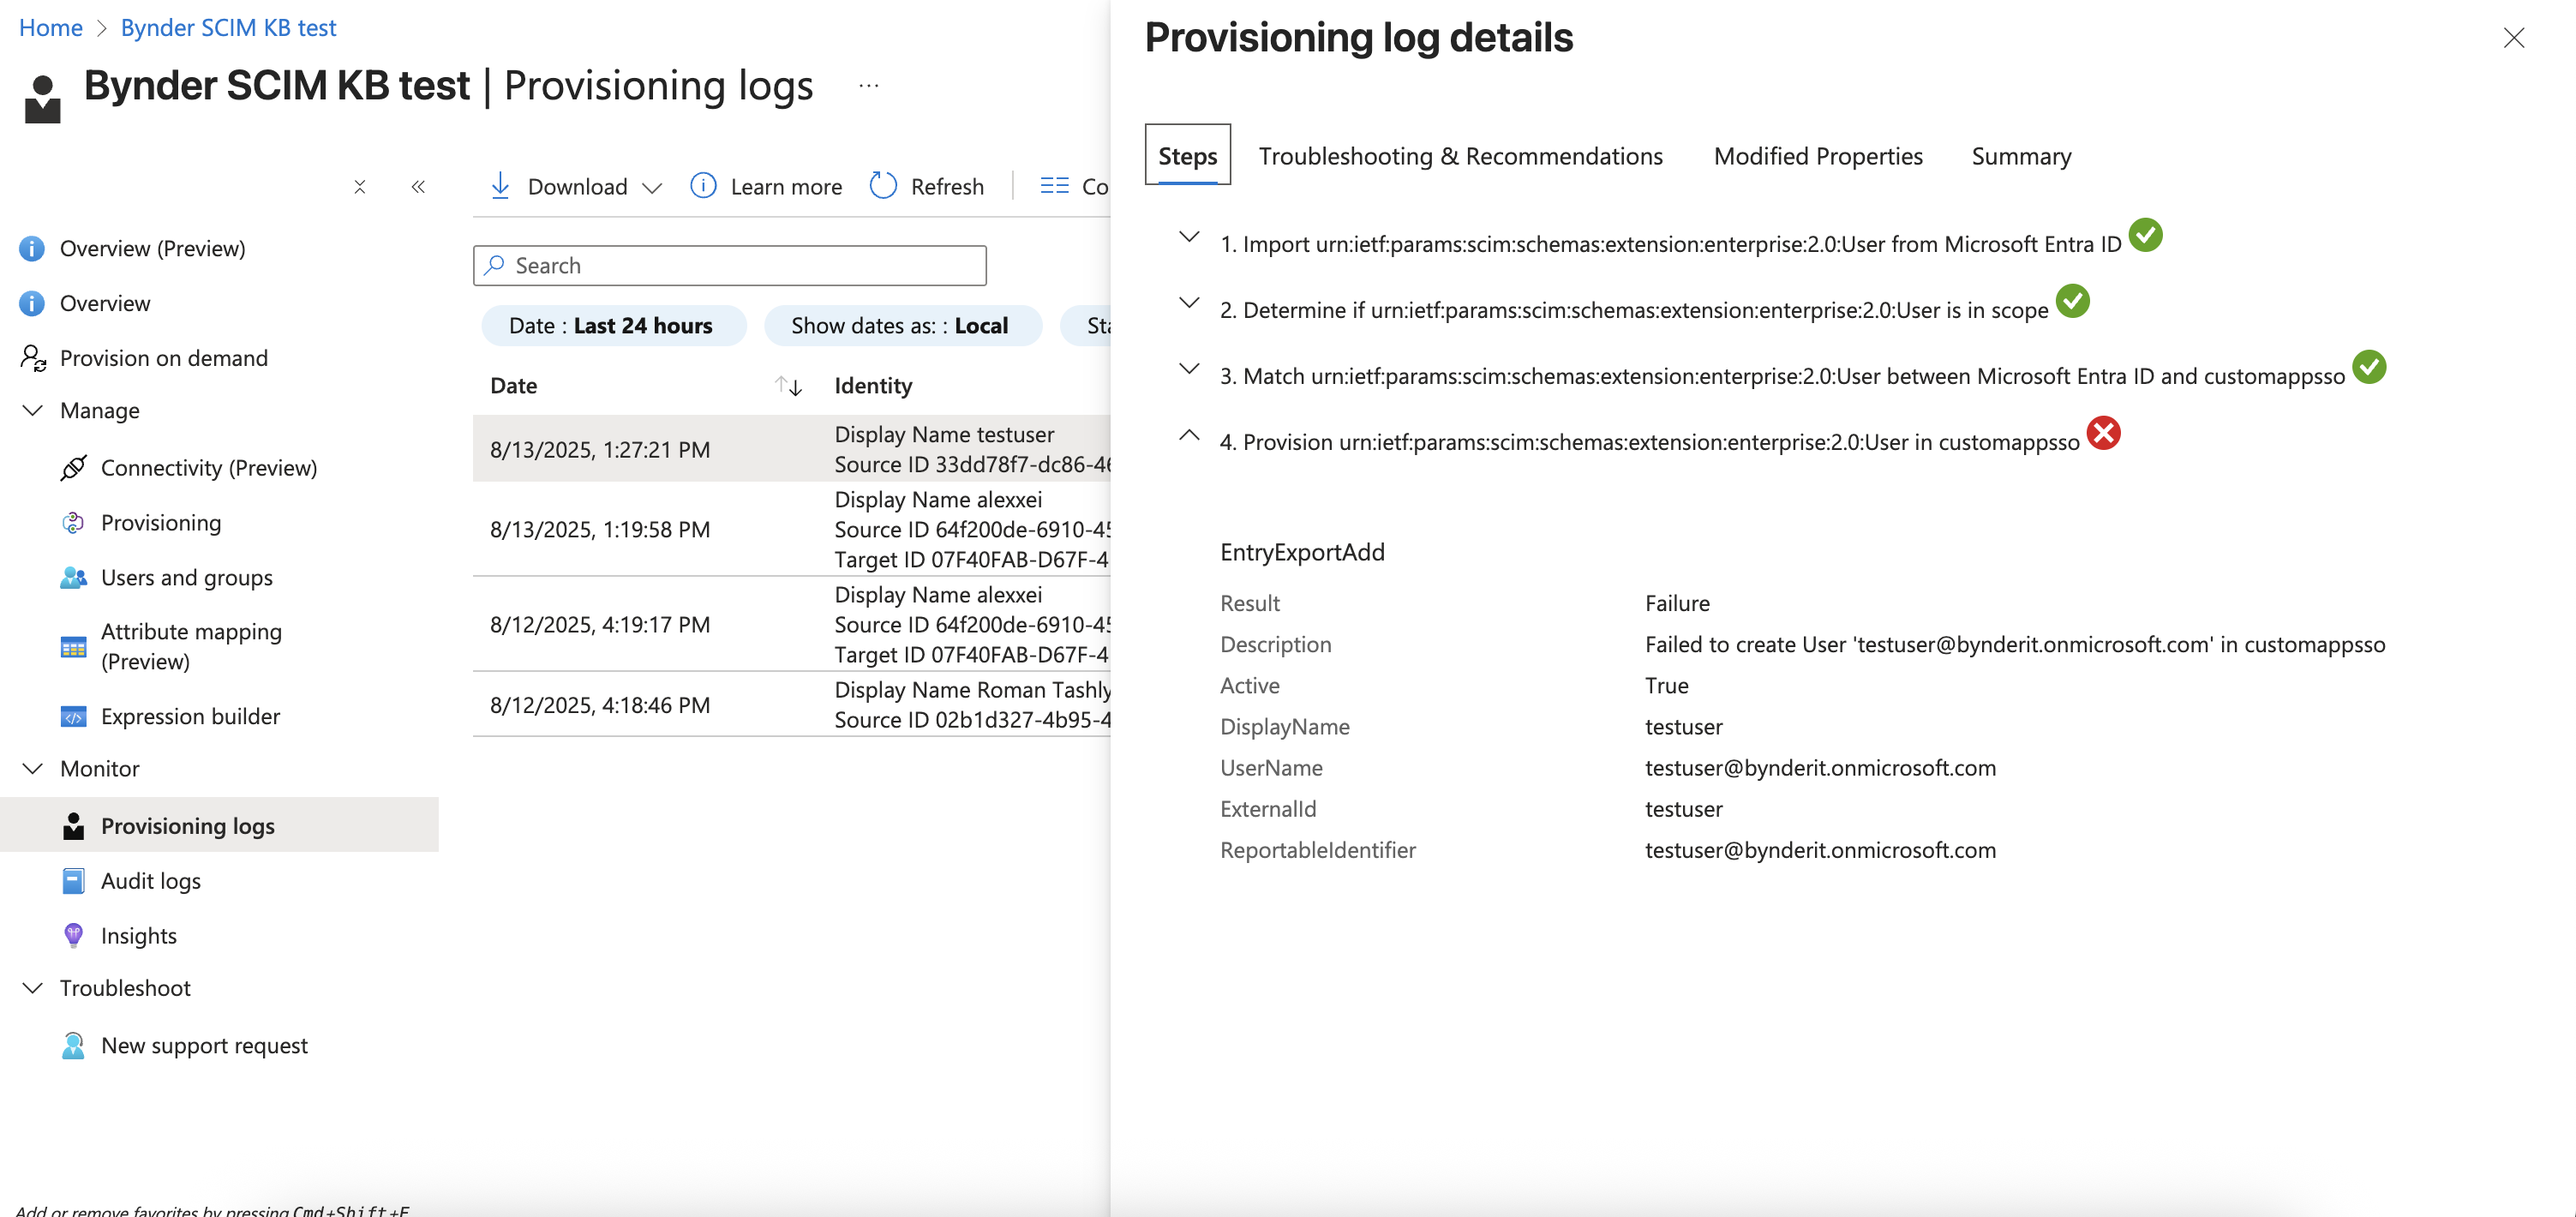Click the Active value True

(1666, 686)
